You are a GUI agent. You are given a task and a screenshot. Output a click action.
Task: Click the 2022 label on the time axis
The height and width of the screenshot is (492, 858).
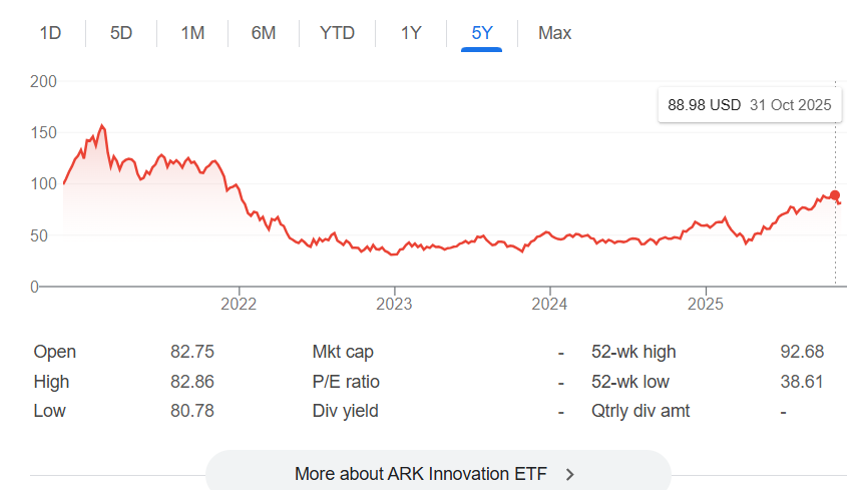[x=239, y=304]
